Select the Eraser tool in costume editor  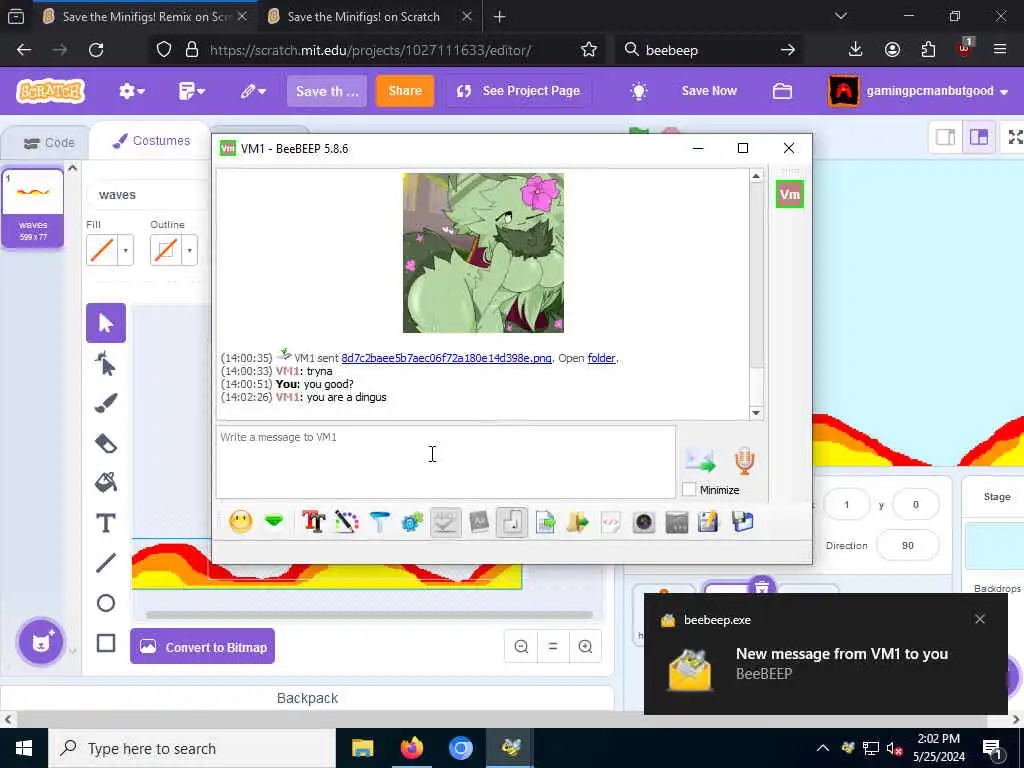pos(106,443)
